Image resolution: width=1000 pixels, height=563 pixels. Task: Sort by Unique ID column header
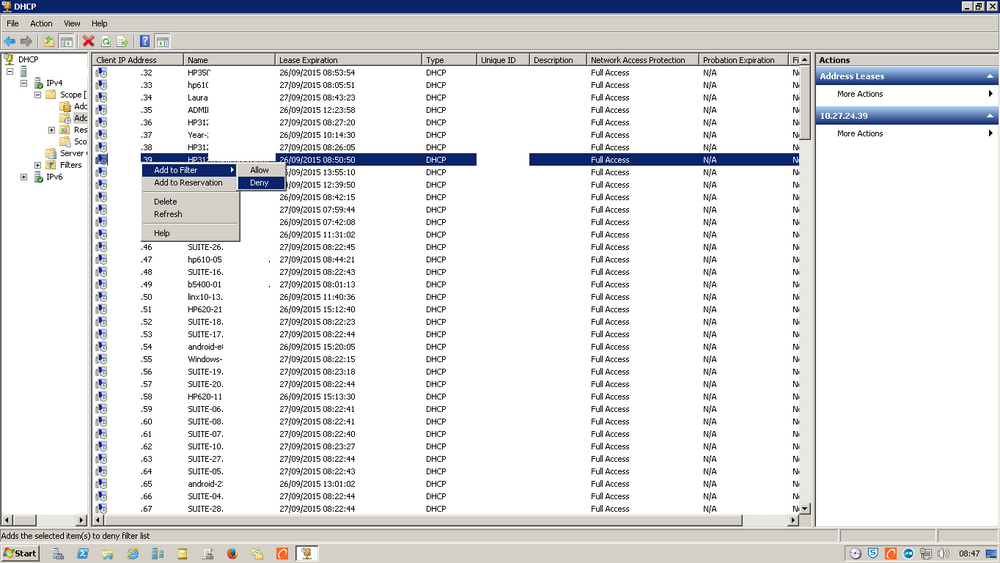coord(503,60)
